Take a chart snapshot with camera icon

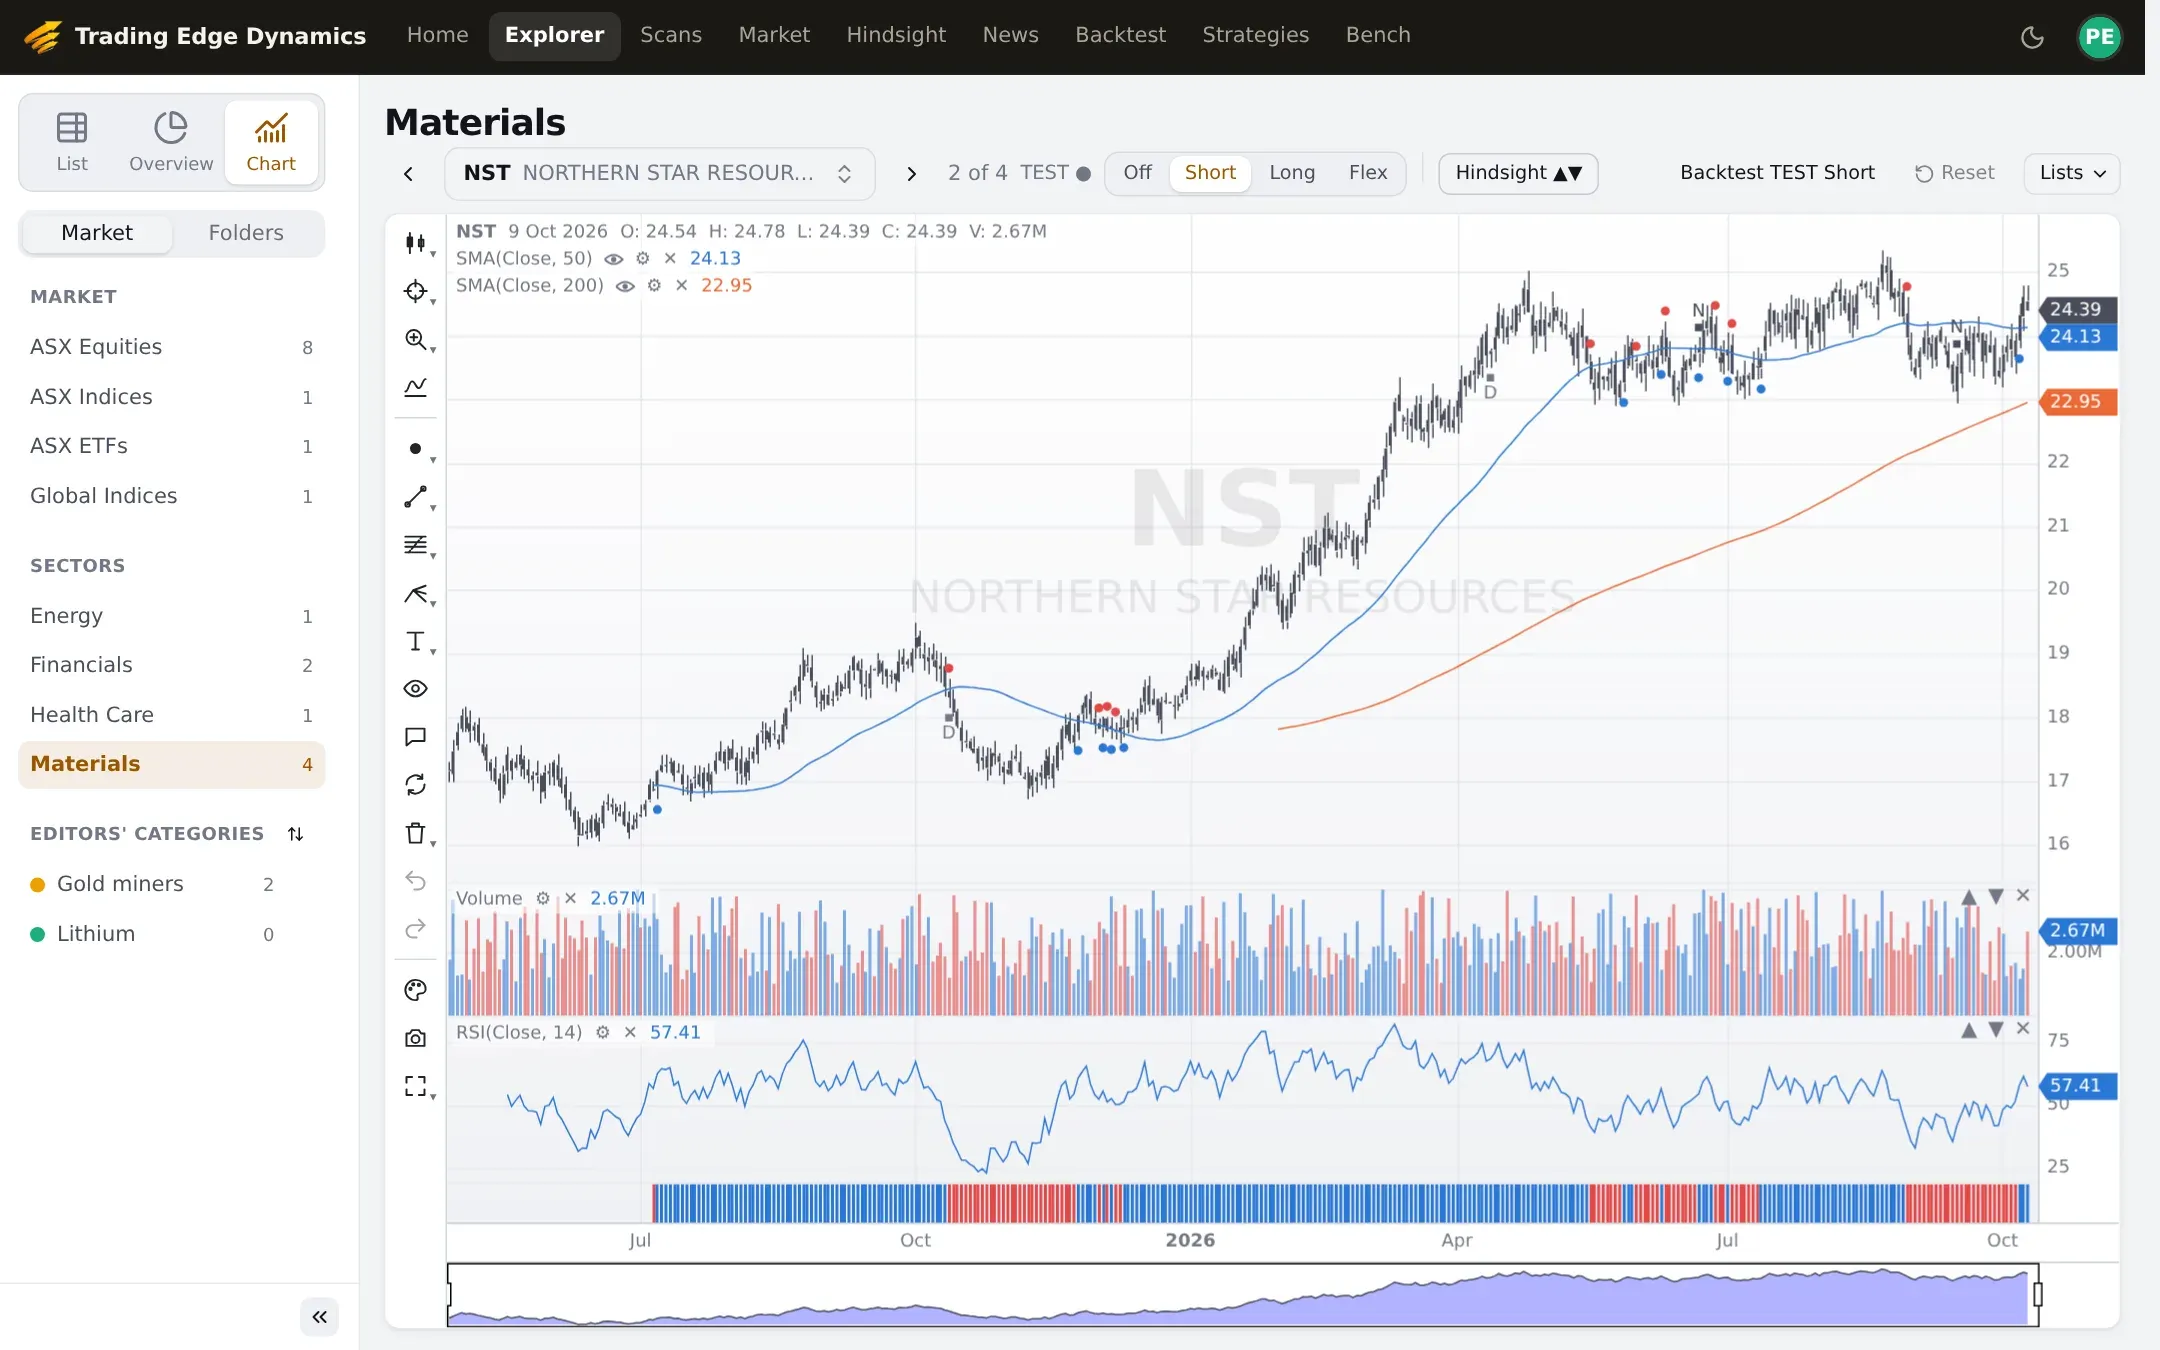[415, 1038]
